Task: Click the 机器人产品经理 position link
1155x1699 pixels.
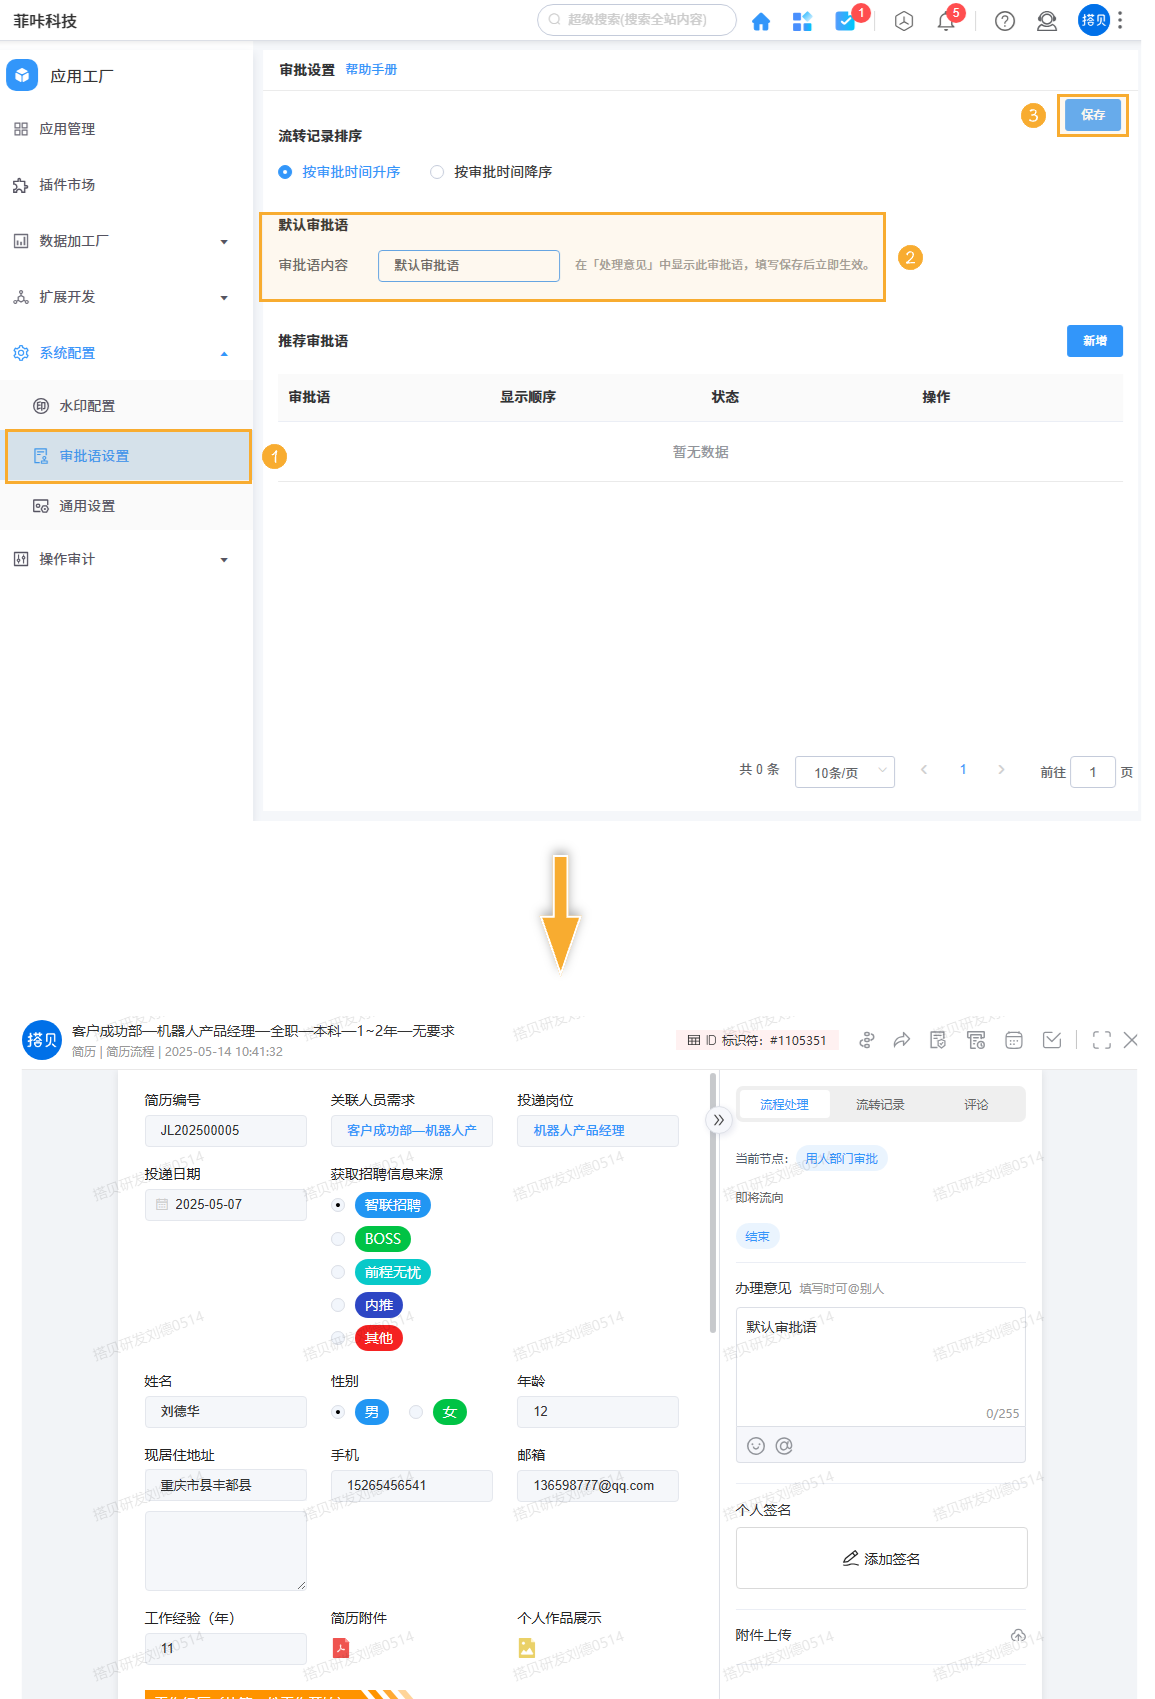Action: click(x=598, y=1130)
